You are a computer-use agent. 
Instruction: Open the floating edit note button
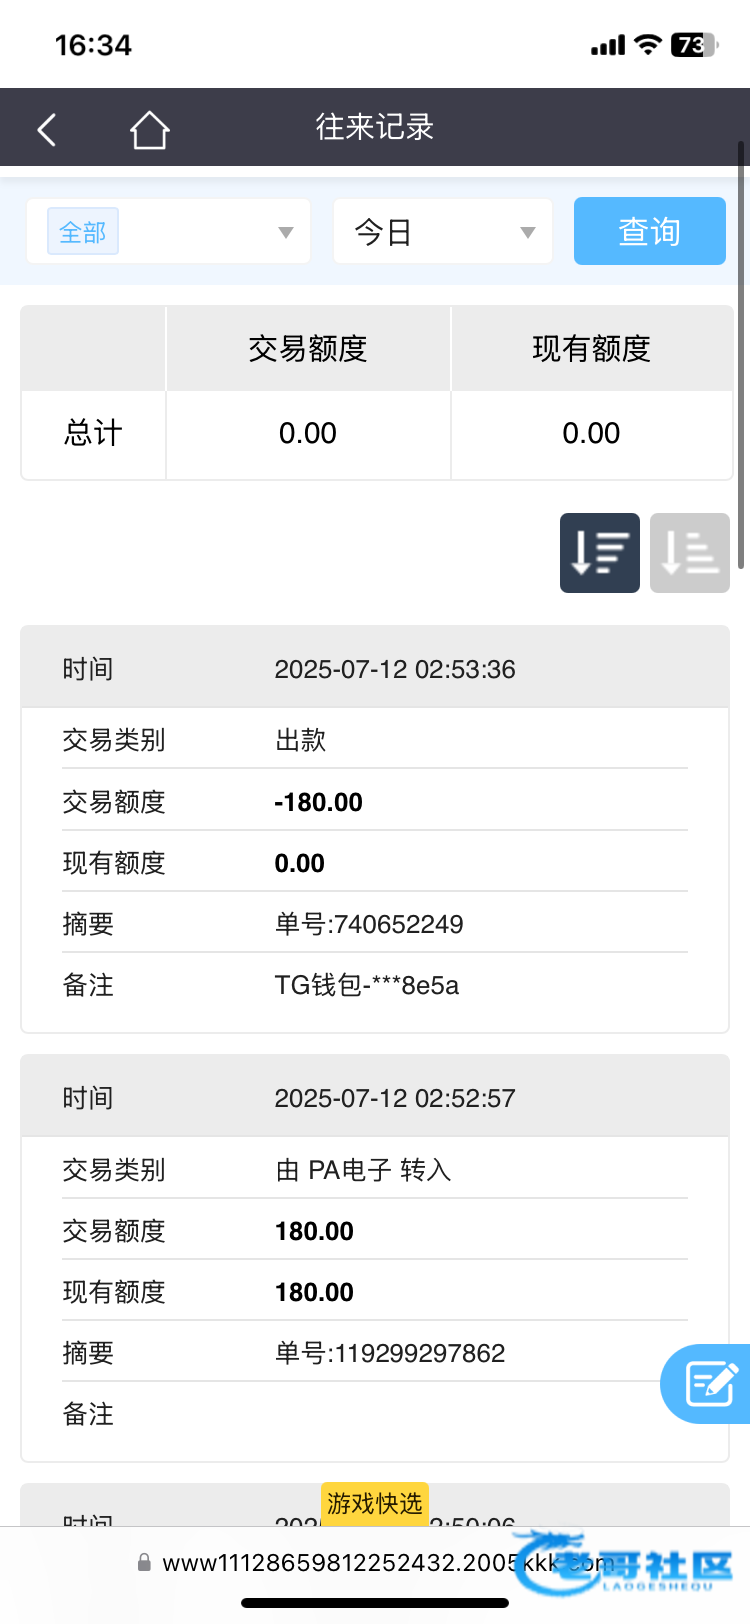coord(710,1384)
